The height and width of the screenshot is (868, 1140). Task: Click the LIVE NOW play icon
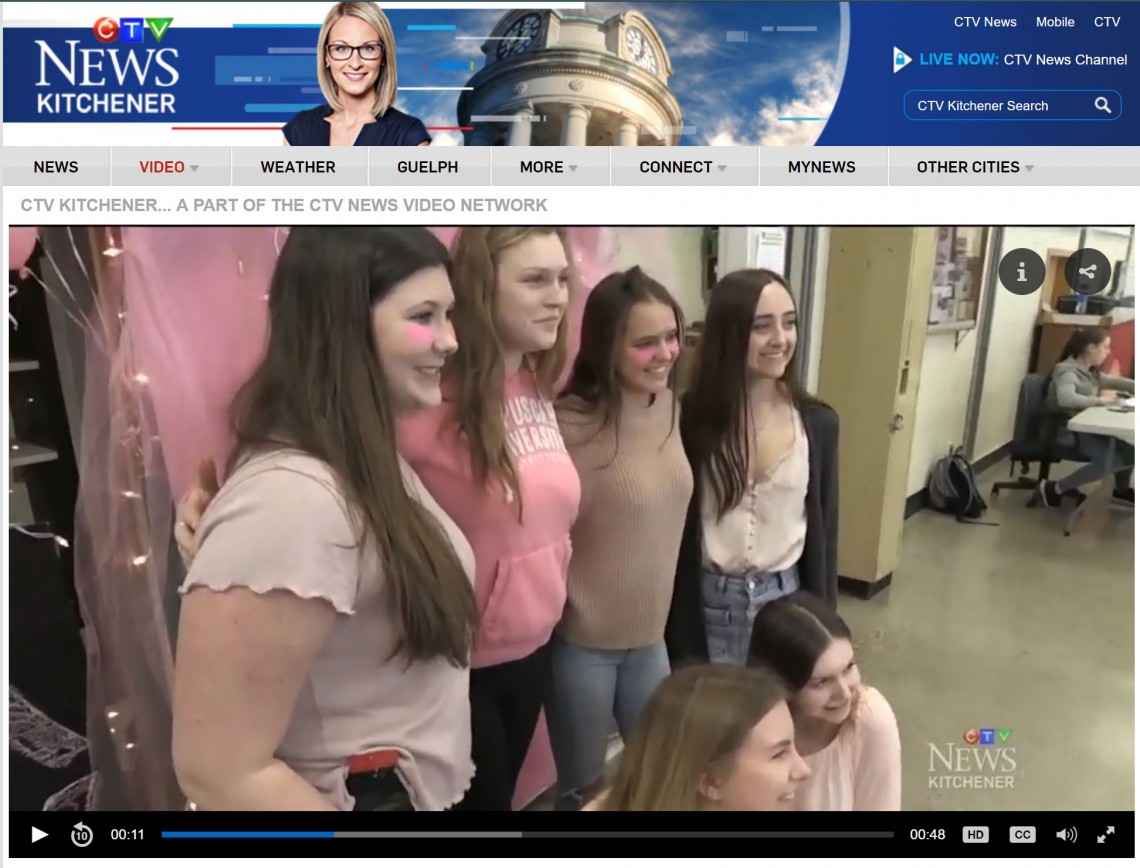(902, 60)
